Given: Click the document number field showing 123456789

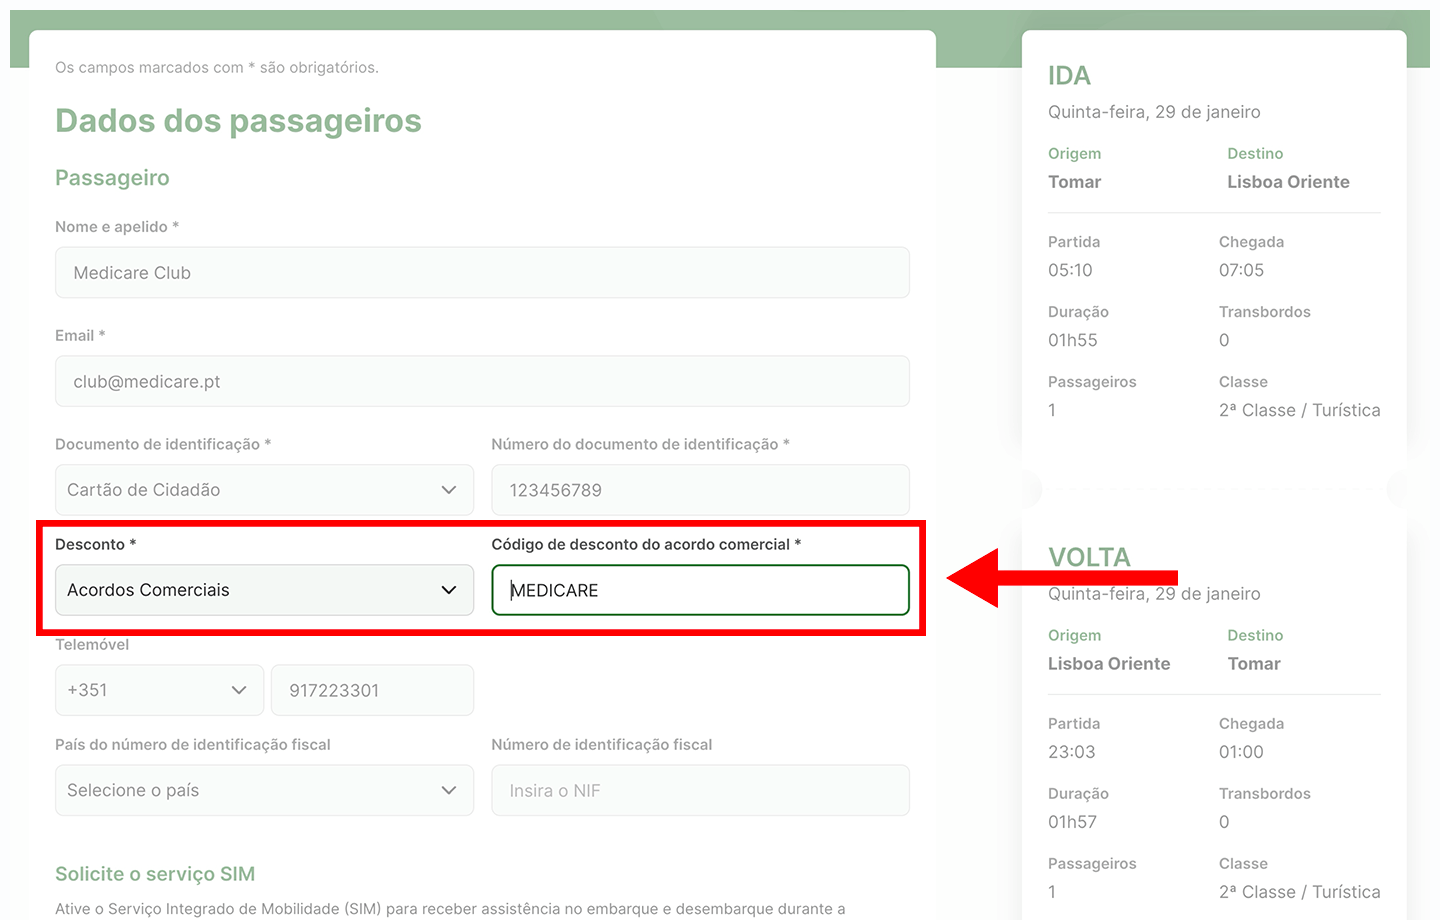Looking at the screenshot, I should [700, 490].
